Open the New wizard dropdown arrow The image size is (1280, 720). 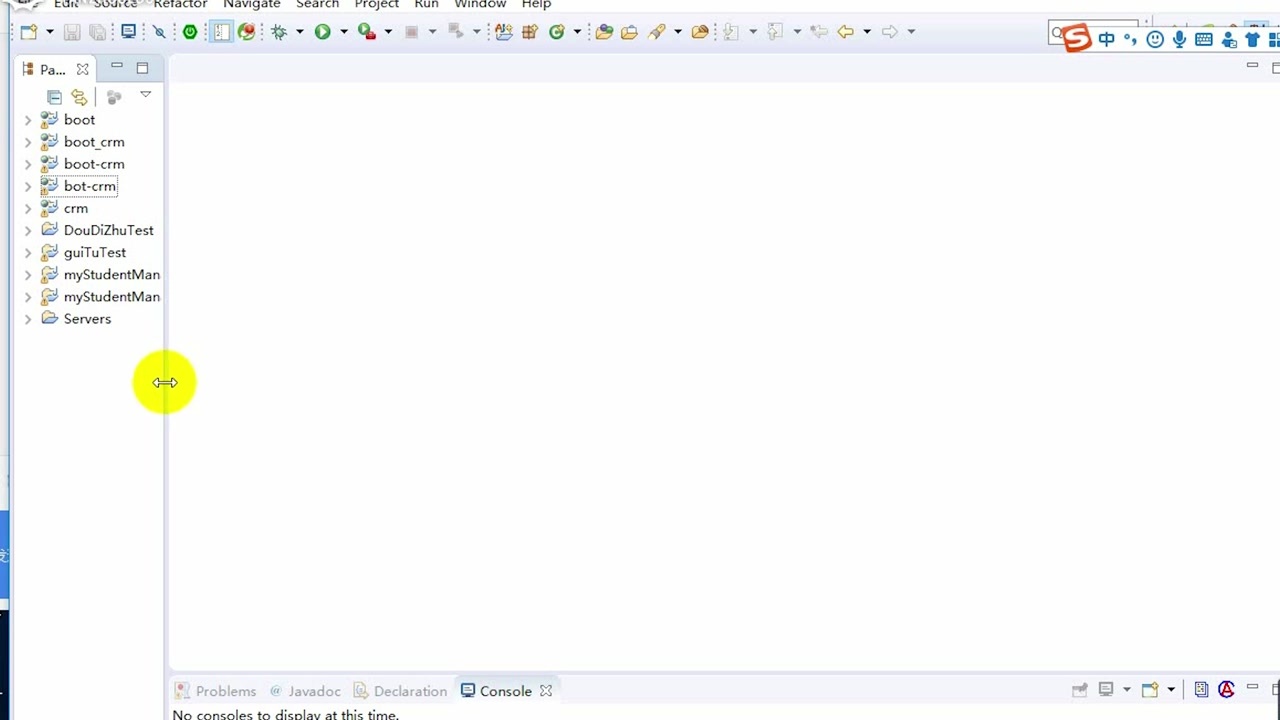point(49,32)
